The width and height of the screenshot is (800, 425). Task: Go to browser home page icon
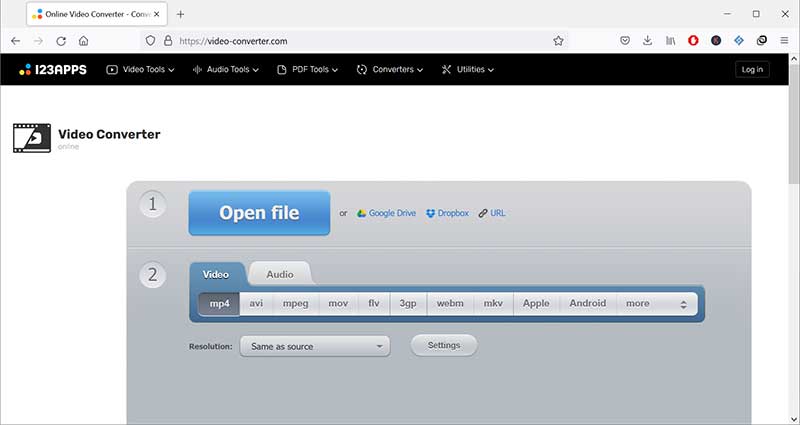point(83,41)
